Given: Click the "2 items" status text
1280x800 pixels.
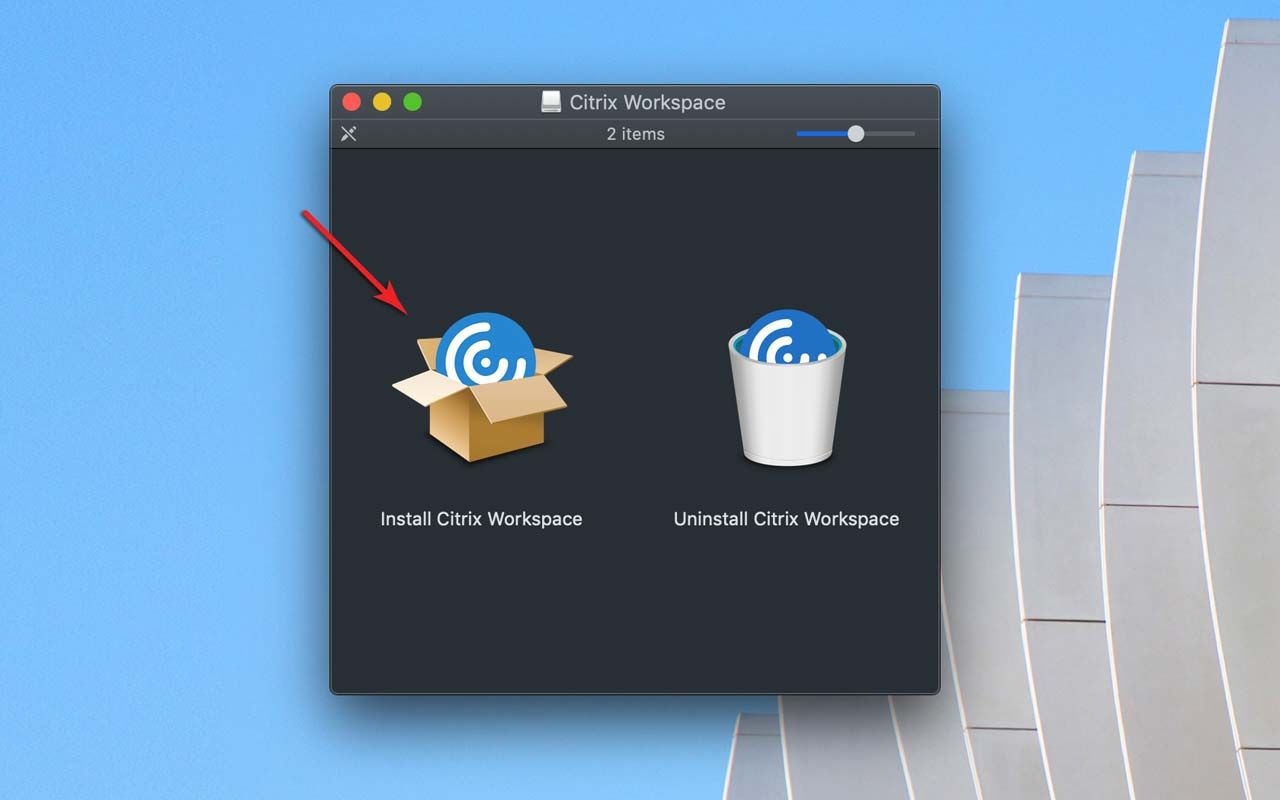Looking at the screenshot, I should (x=635, y=134).
